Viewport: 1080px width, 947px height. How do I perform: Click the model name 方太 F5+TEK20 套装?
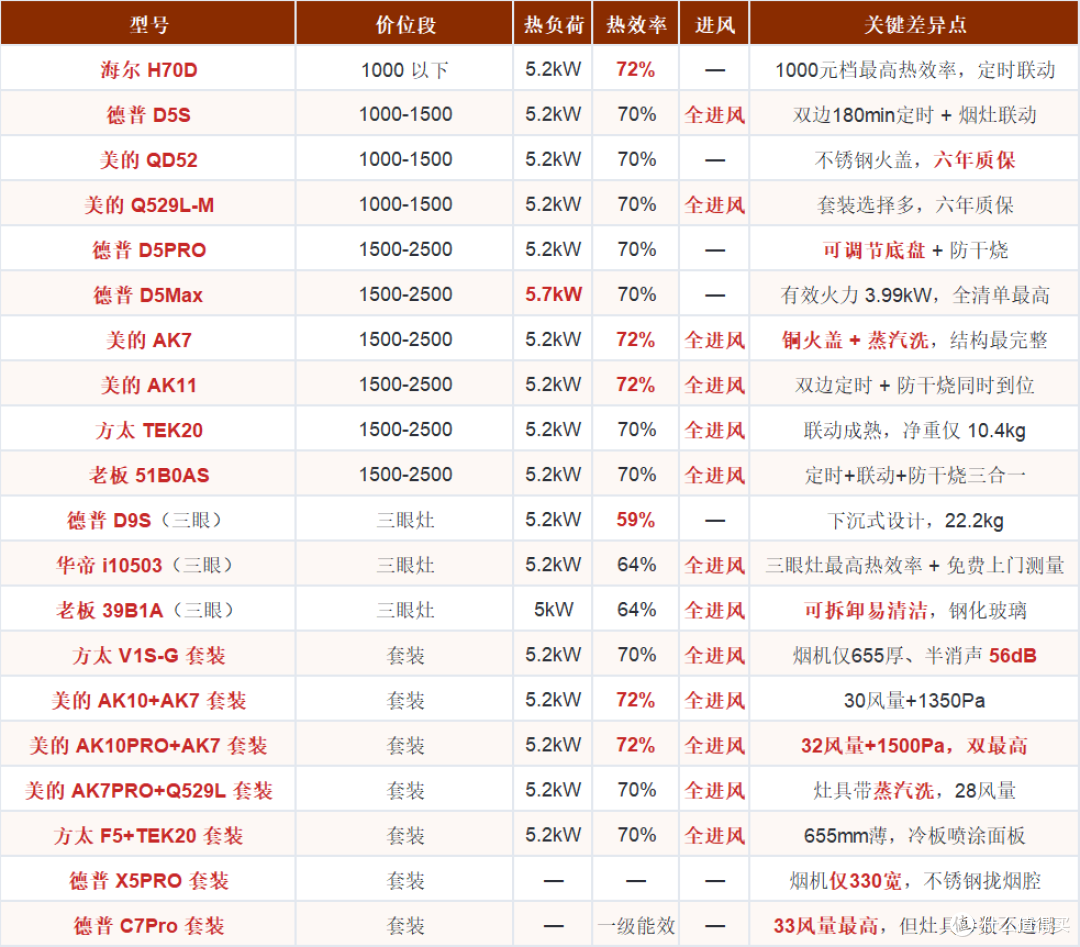pos(149,835)
